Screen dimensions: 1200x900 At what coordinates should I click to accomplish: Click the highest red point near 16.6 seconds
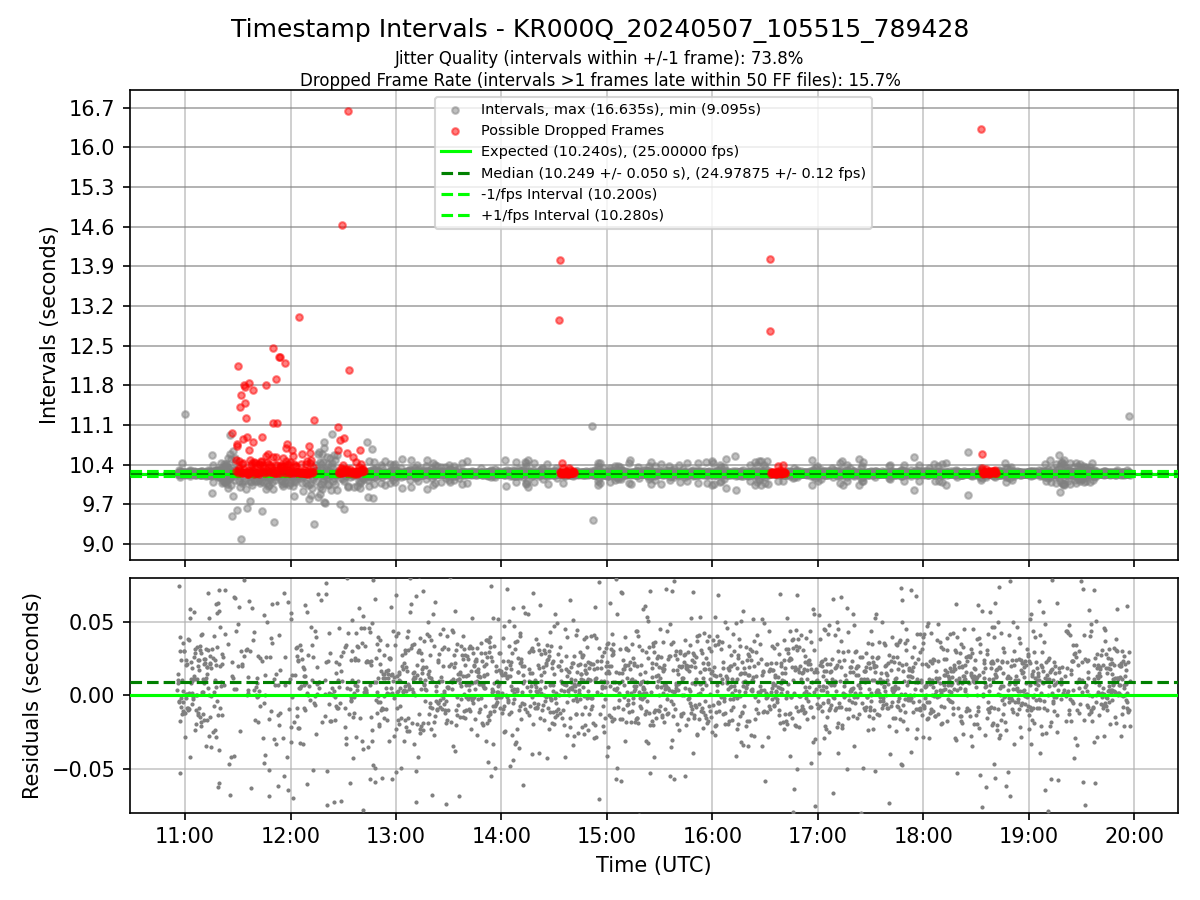click(x=348, y=111)
